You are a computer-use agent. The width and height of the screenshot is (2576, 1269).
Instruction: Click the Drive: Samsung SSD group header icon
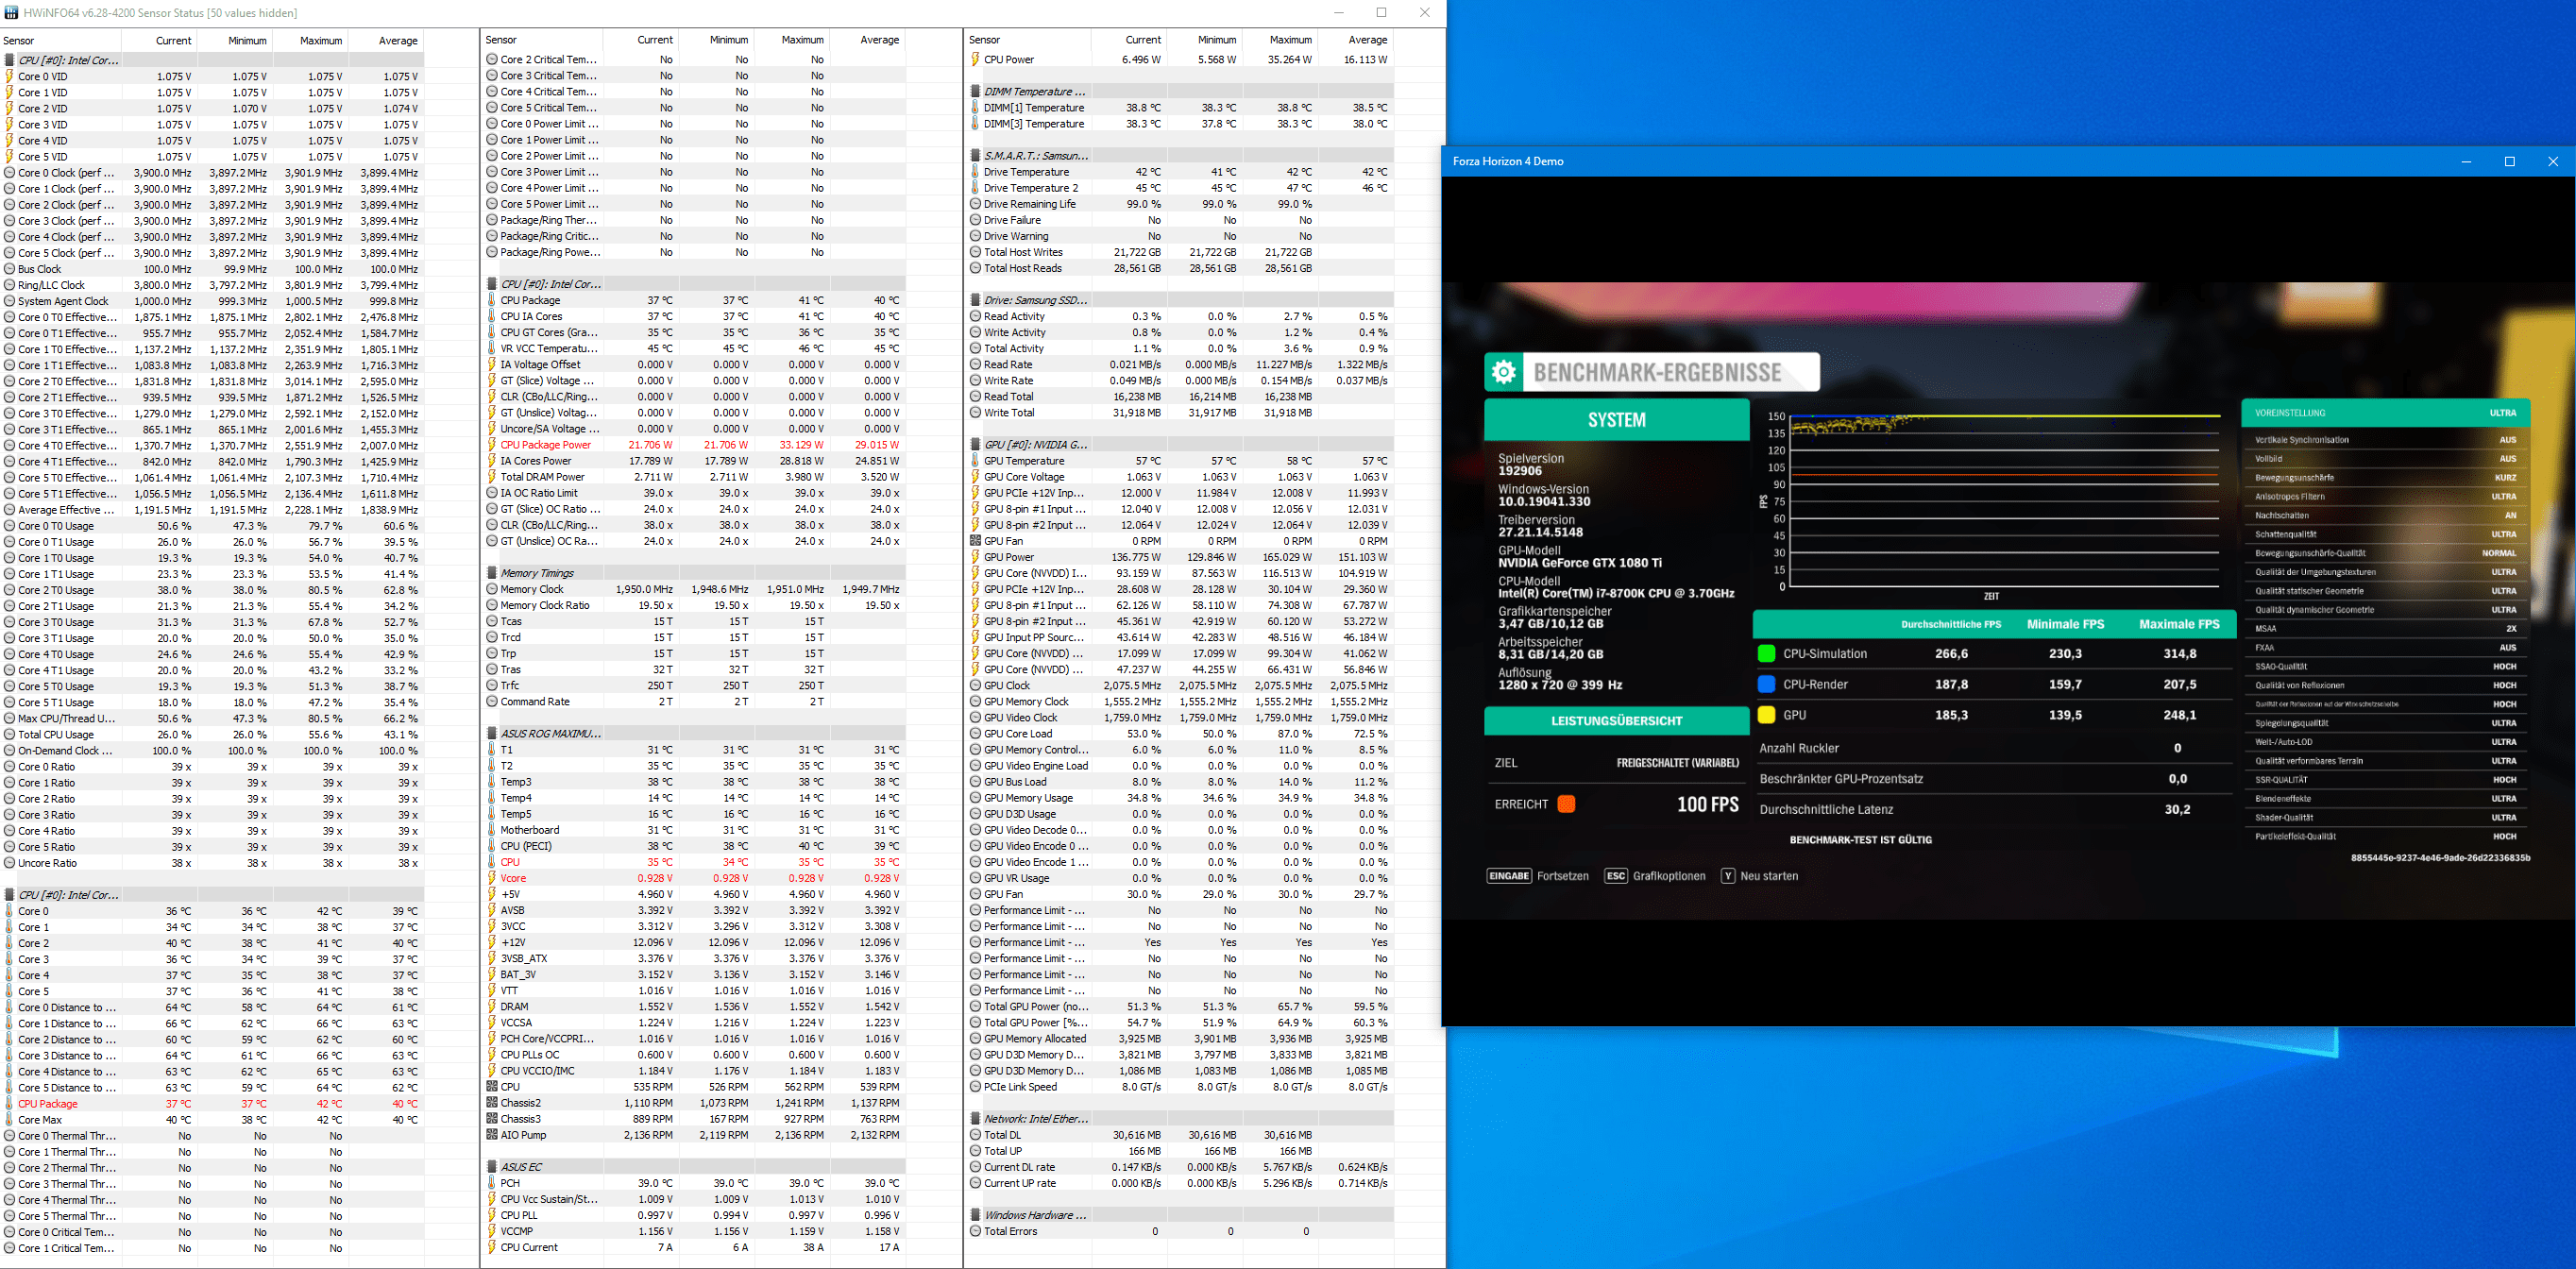[x=975, y=300]
